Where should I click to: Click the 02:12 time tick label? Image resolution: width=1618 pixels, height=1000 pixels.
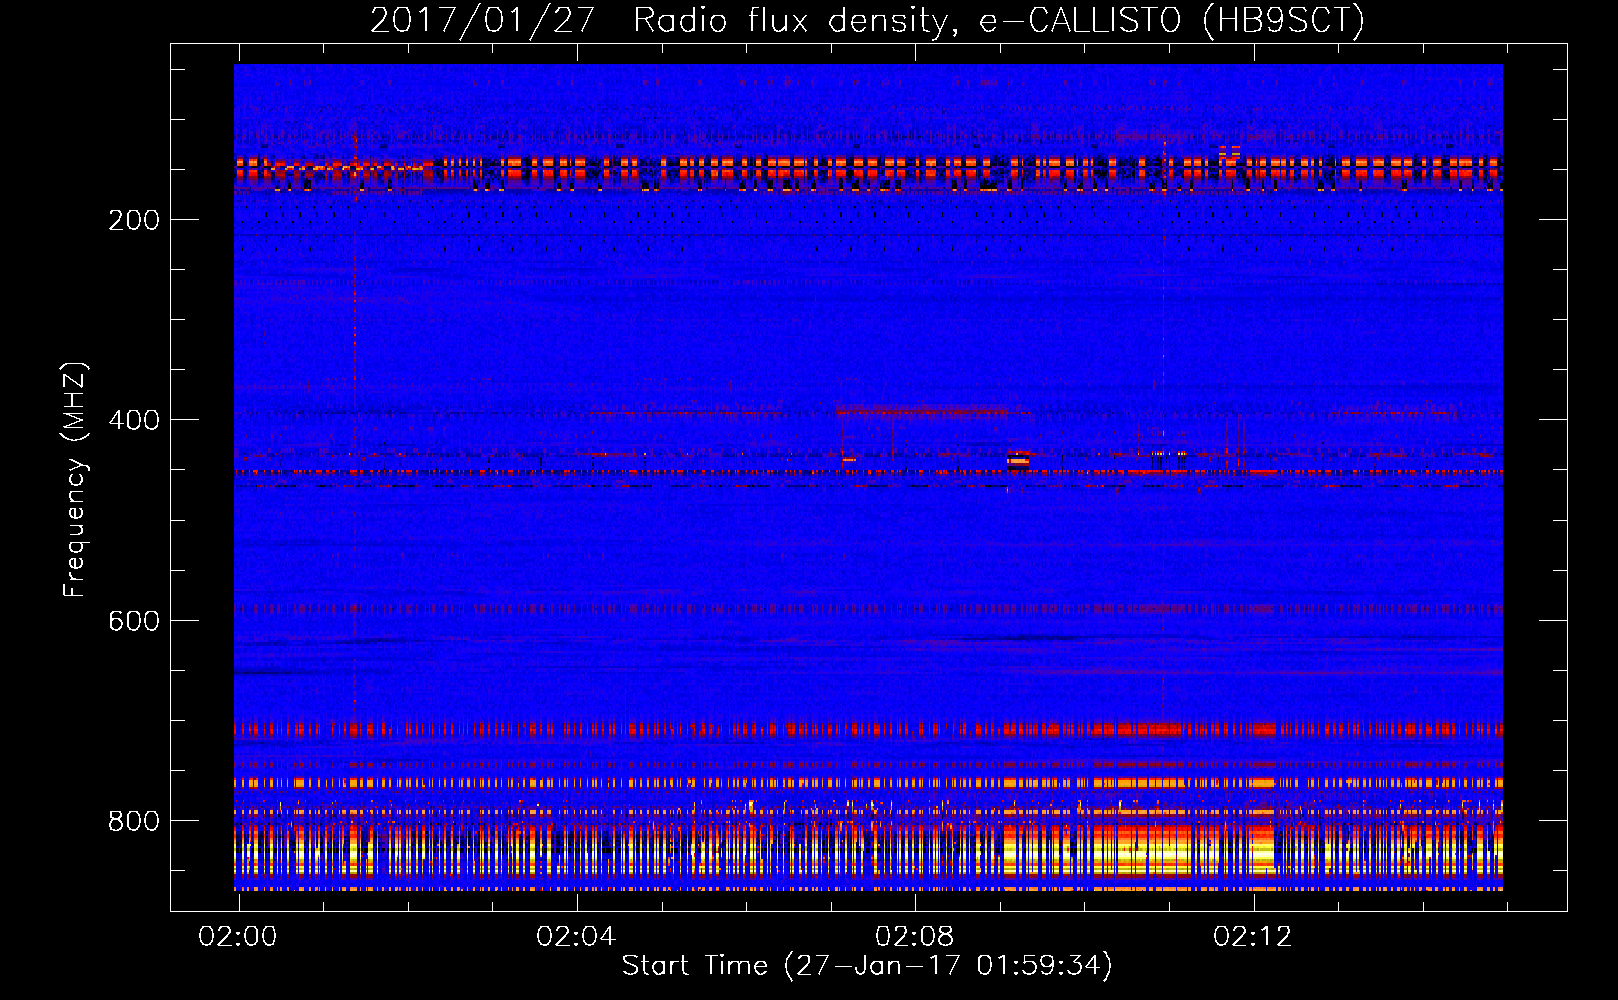(1252, 937)
